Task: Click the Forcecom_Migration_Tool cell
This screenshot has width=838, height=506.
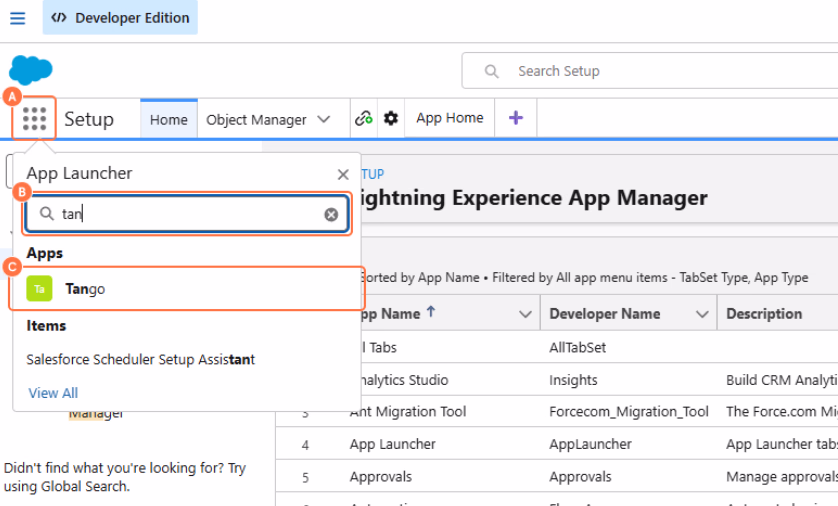Action: tap(629, 411)
